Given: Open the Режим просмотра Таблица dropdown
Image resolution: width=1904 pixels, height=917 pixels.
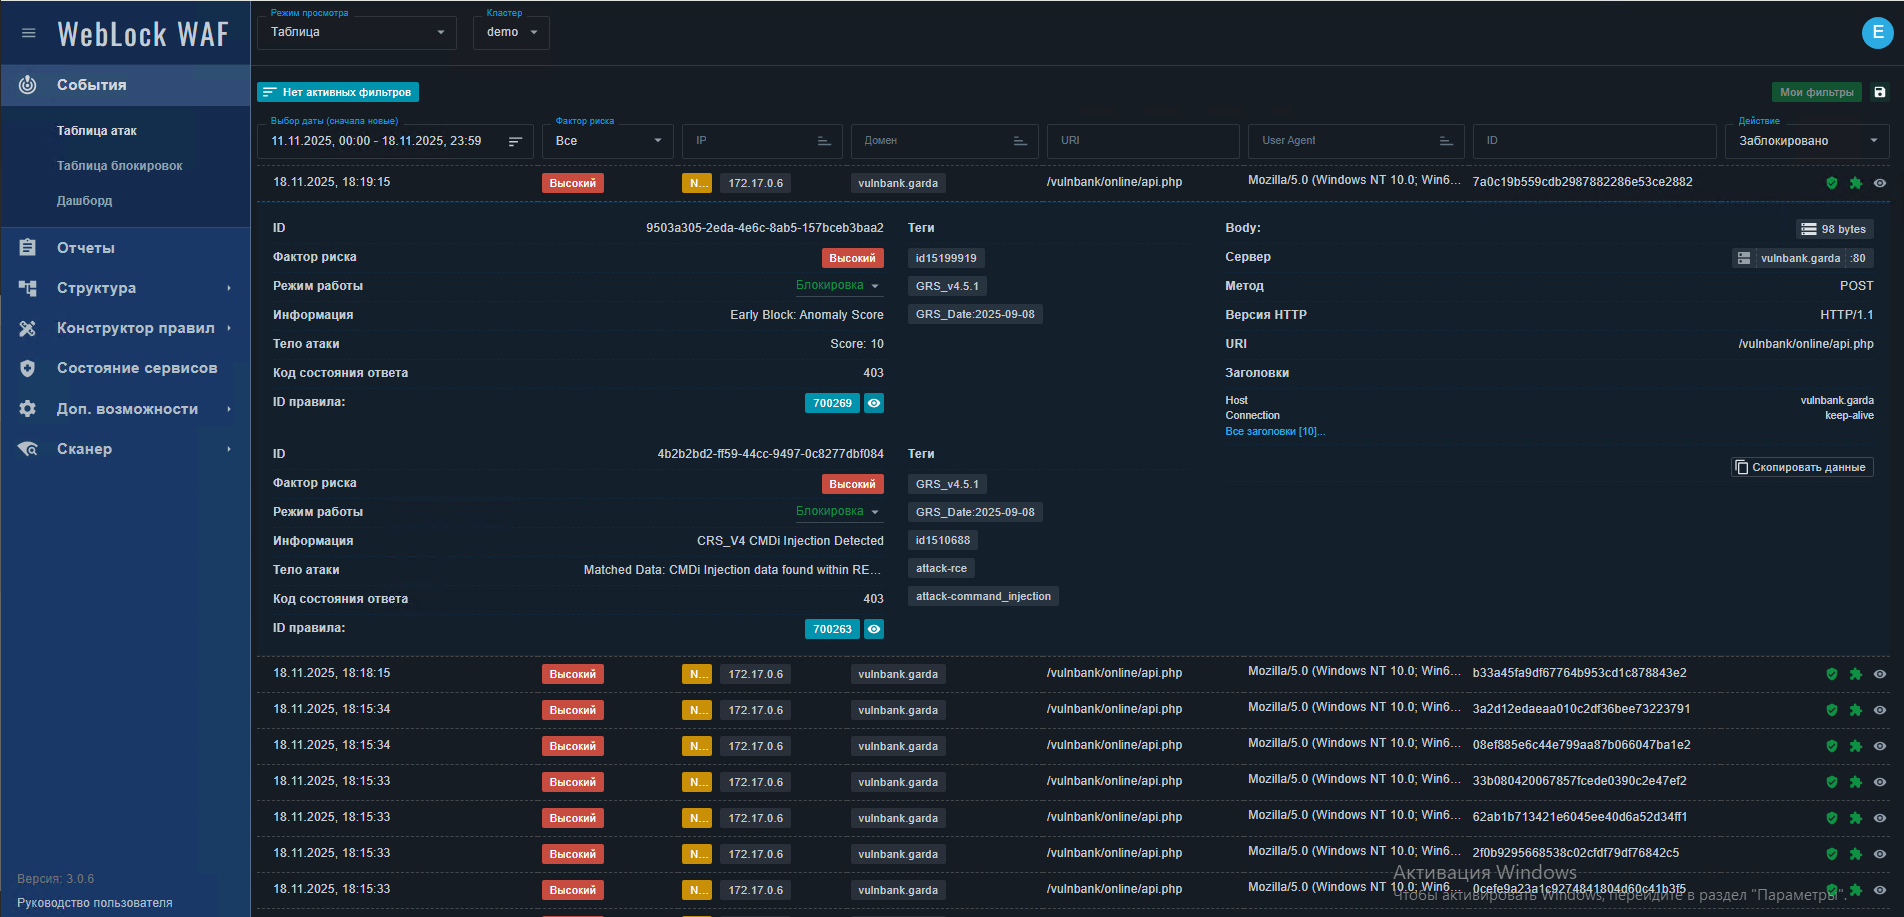Looking at the screenshot, I should pos(357,32).
